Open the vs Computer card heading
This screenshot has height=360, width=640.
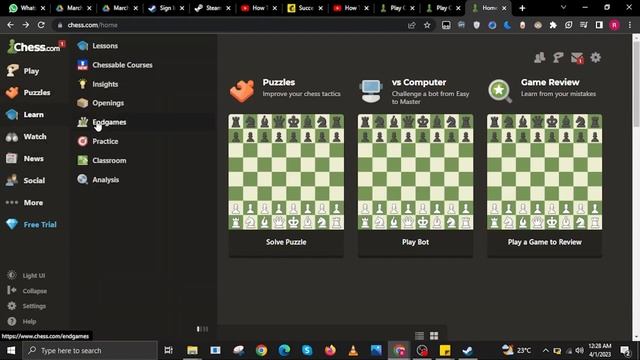pyautogui.click(x=419, y=82)
